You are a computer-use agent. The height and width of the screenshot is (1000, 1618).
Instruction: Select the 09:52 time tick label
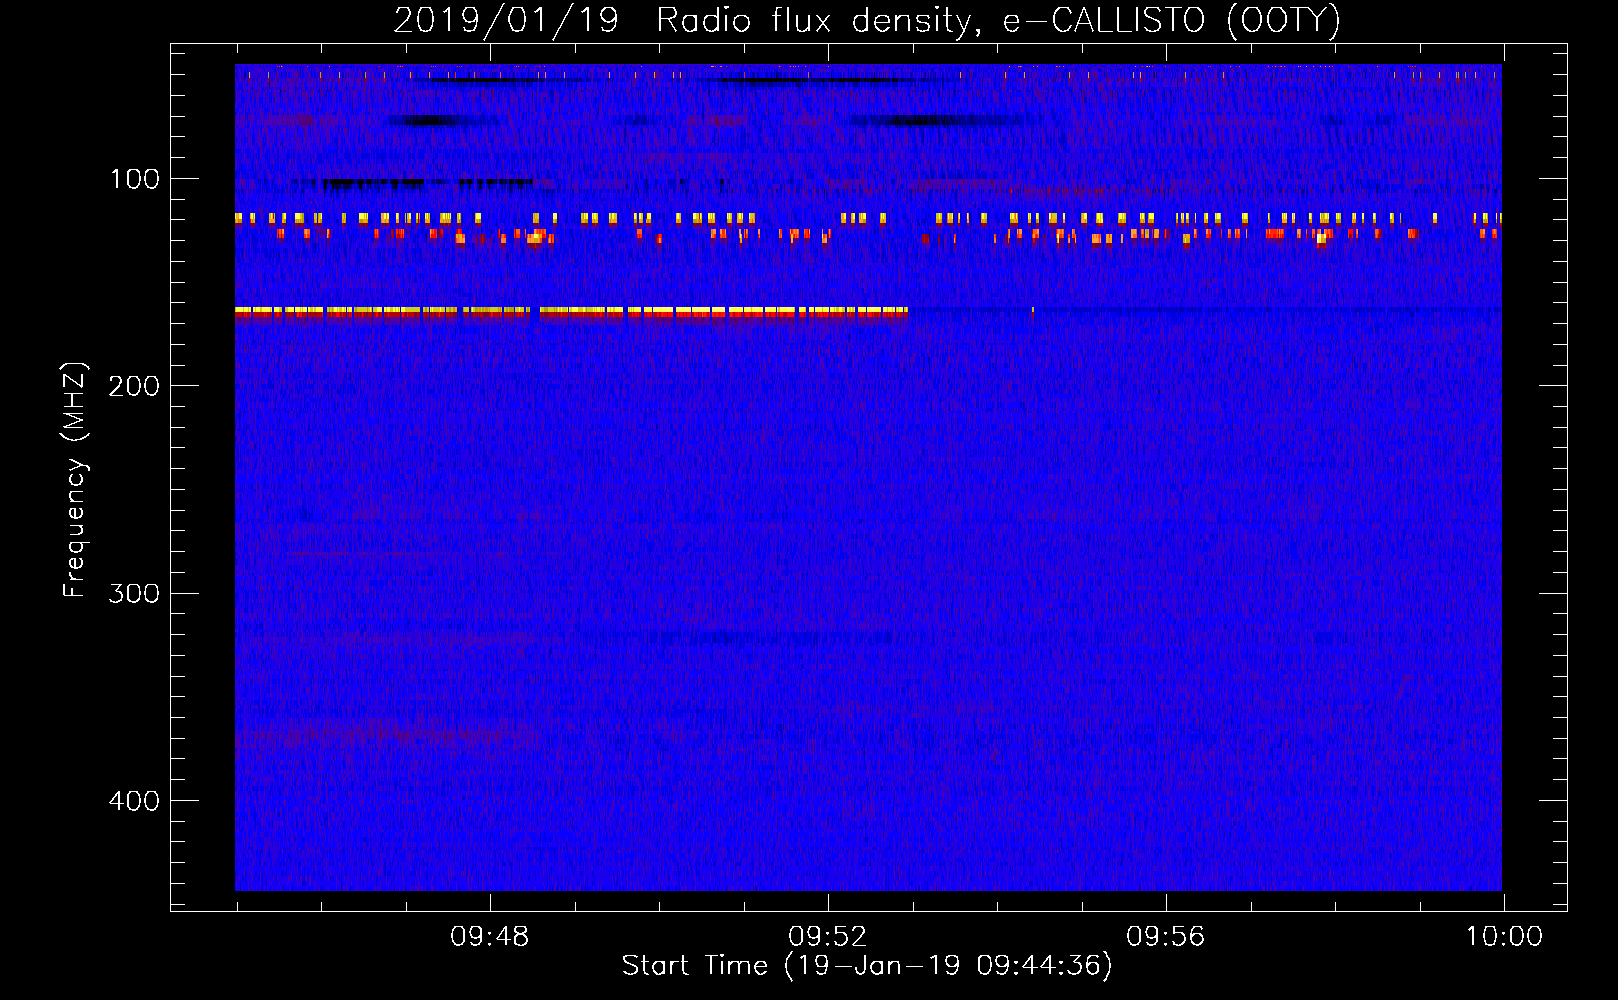pos(827,937)
